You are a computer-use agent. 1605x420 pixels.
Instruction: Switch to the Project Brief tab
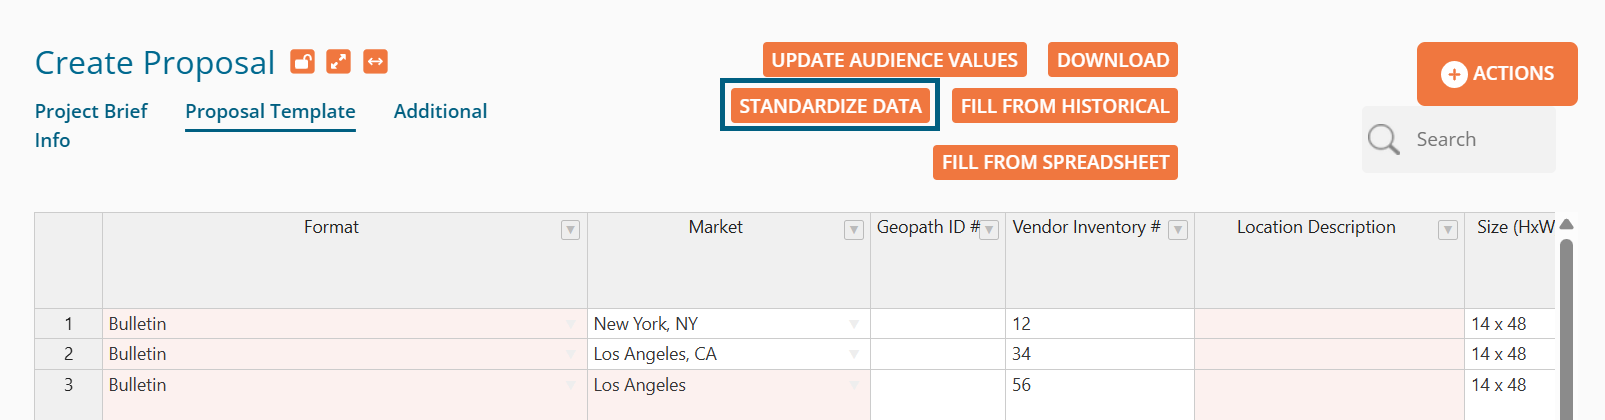pos(91,111)
